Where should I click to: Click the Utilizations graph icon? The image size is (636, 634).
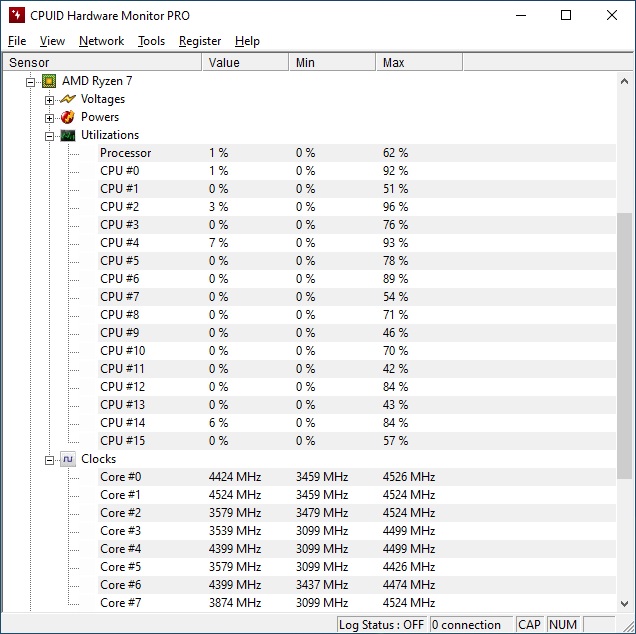(68, 135)
